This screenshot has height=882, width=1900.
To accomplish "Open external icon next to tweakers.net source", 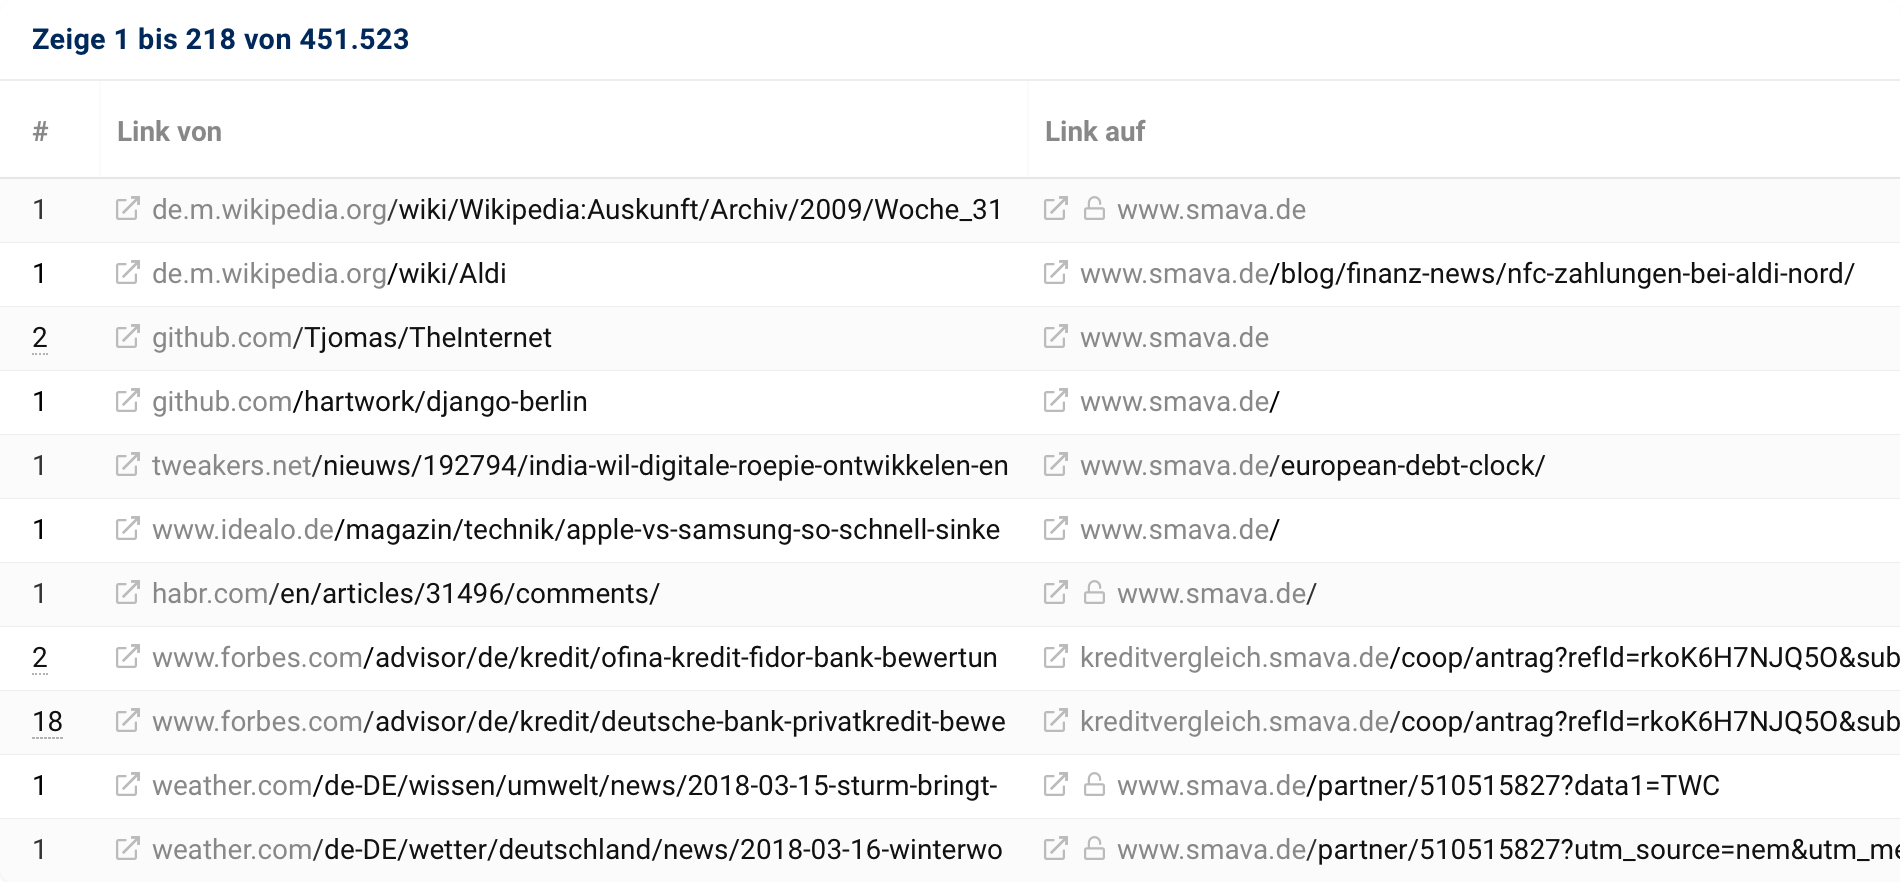I will click(x=127, y=465).
